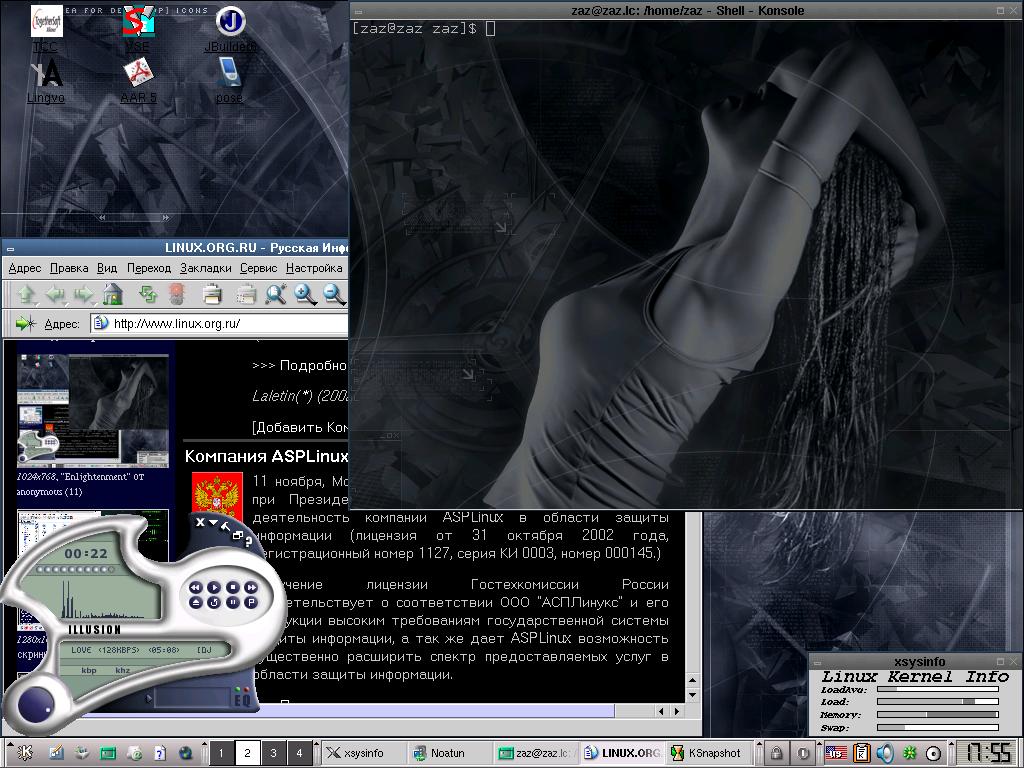Launch the pose emulator desktop icon
1024x768 pixels.
(x=229, y=80)
